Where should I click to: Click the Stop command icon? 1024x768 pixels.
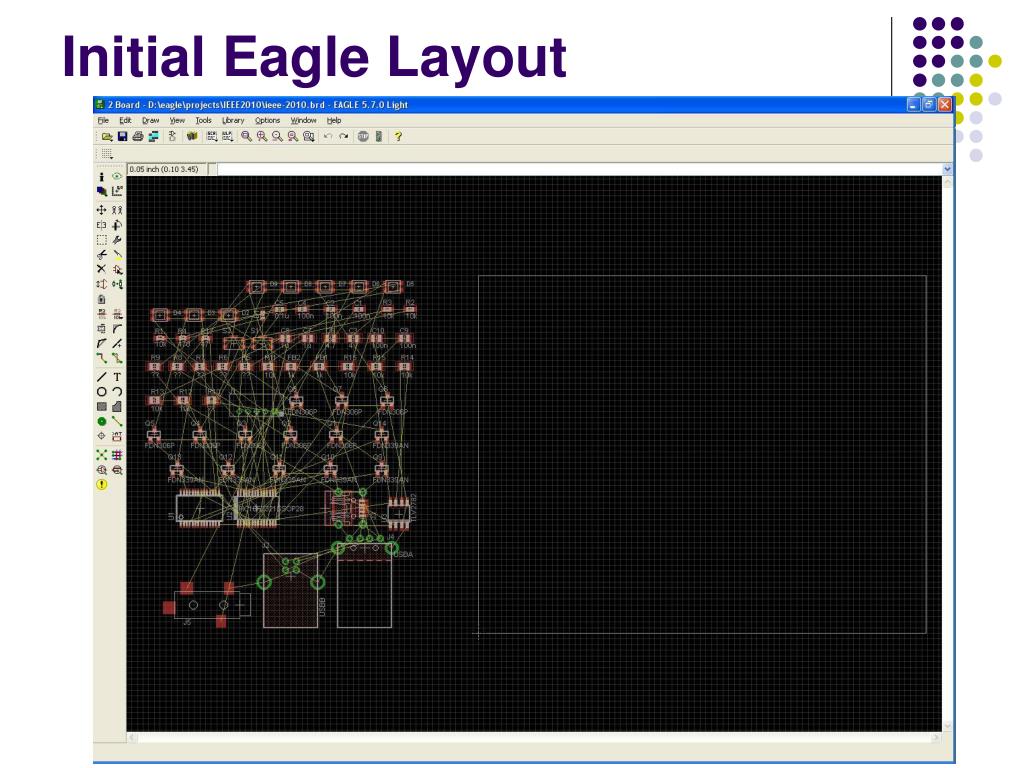(x=363, y=136)
